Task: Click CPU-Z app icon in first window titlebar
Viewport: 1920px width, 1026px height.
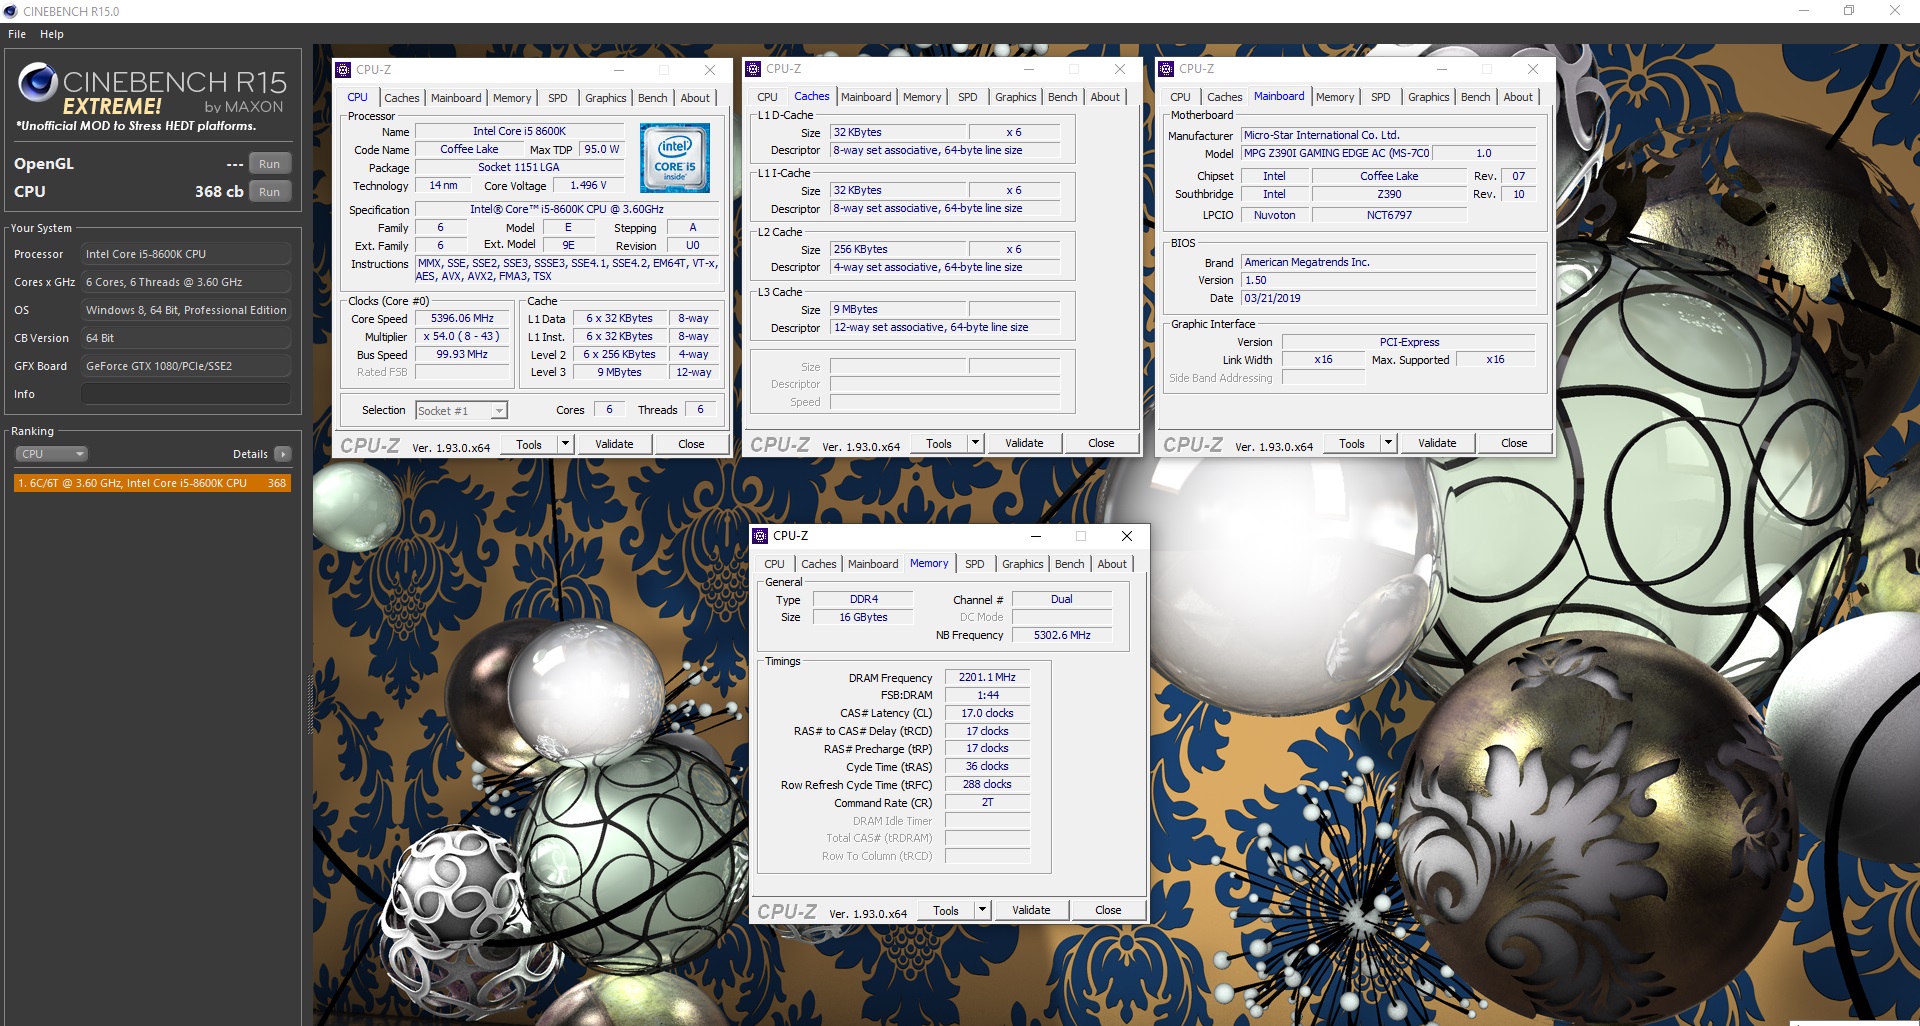Action: click(x=343, y=70)
